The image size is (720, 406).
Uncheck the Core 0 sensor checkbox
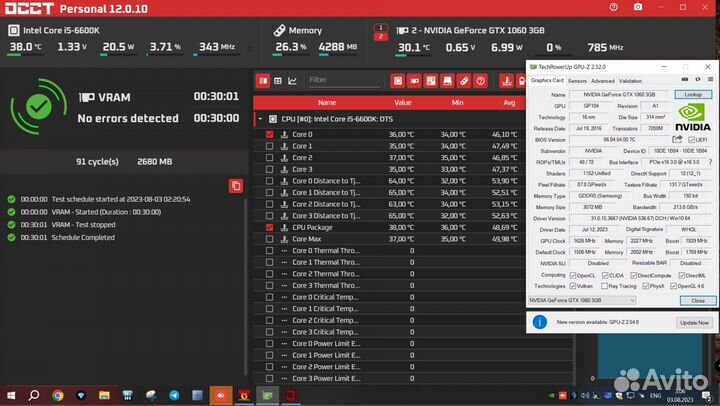click(269, 134)
